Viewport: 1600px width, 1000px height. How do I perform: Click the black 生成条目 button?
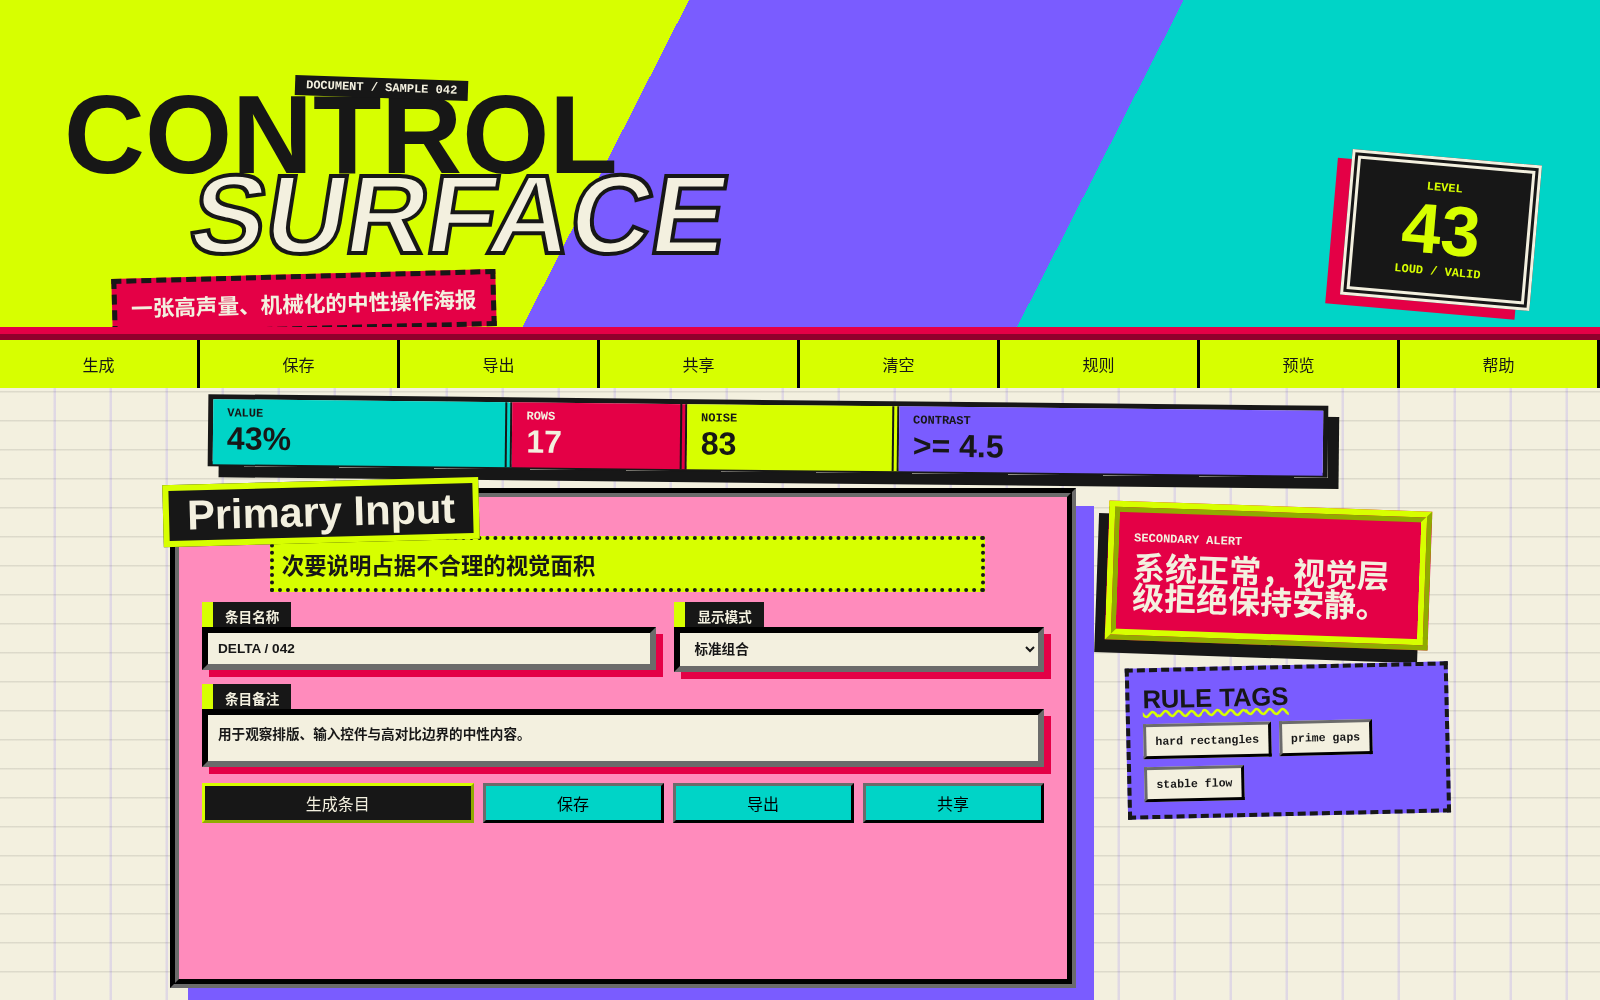[338, 803]
